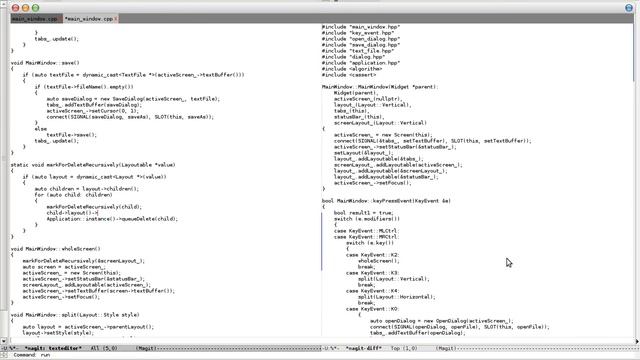Viewport: 640px width, 360px height.
Task: Click line with dynamic_cast<Layout *>(value)
Action: tap(94, 177)
